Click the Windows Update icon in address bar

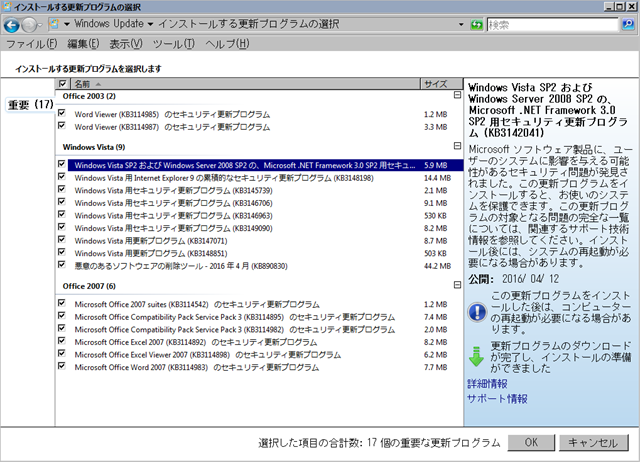[x=54, y=24]
